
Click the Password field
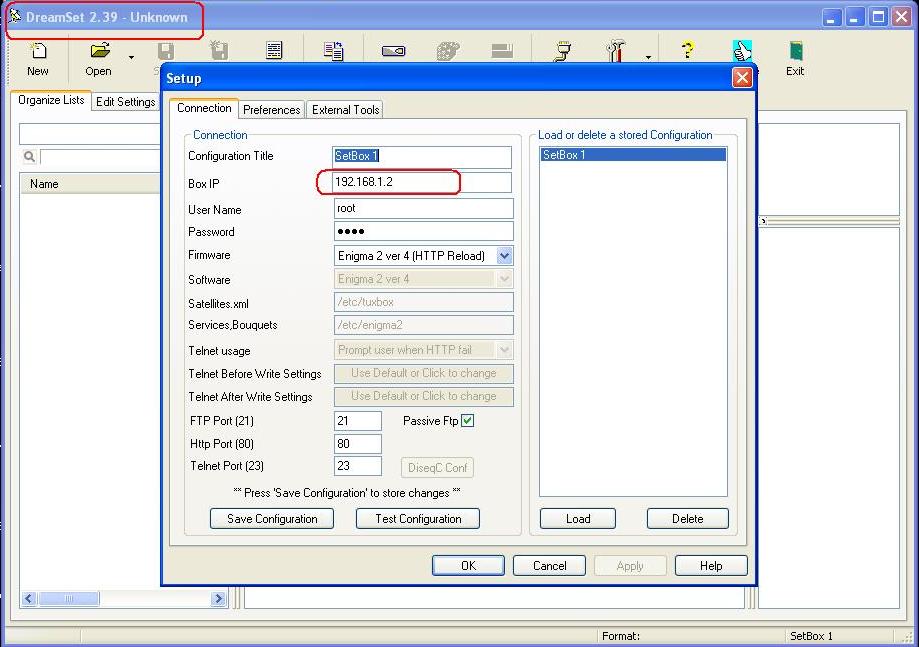pos(423,231)
